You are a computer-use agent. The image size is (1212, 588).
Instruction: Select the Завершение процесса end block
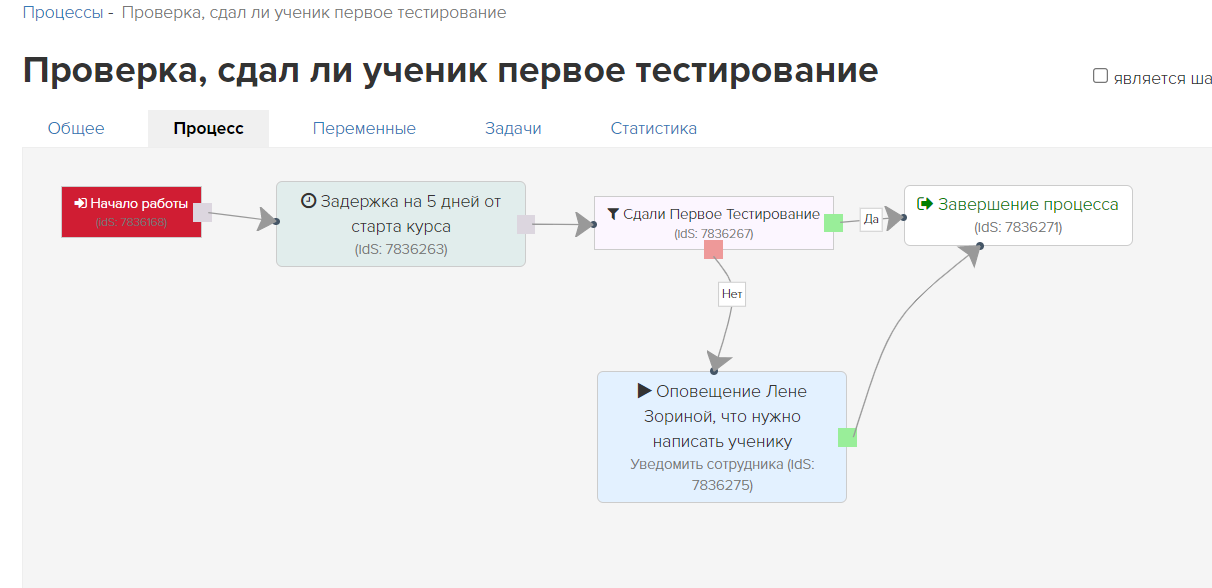tap(1018, 215)
